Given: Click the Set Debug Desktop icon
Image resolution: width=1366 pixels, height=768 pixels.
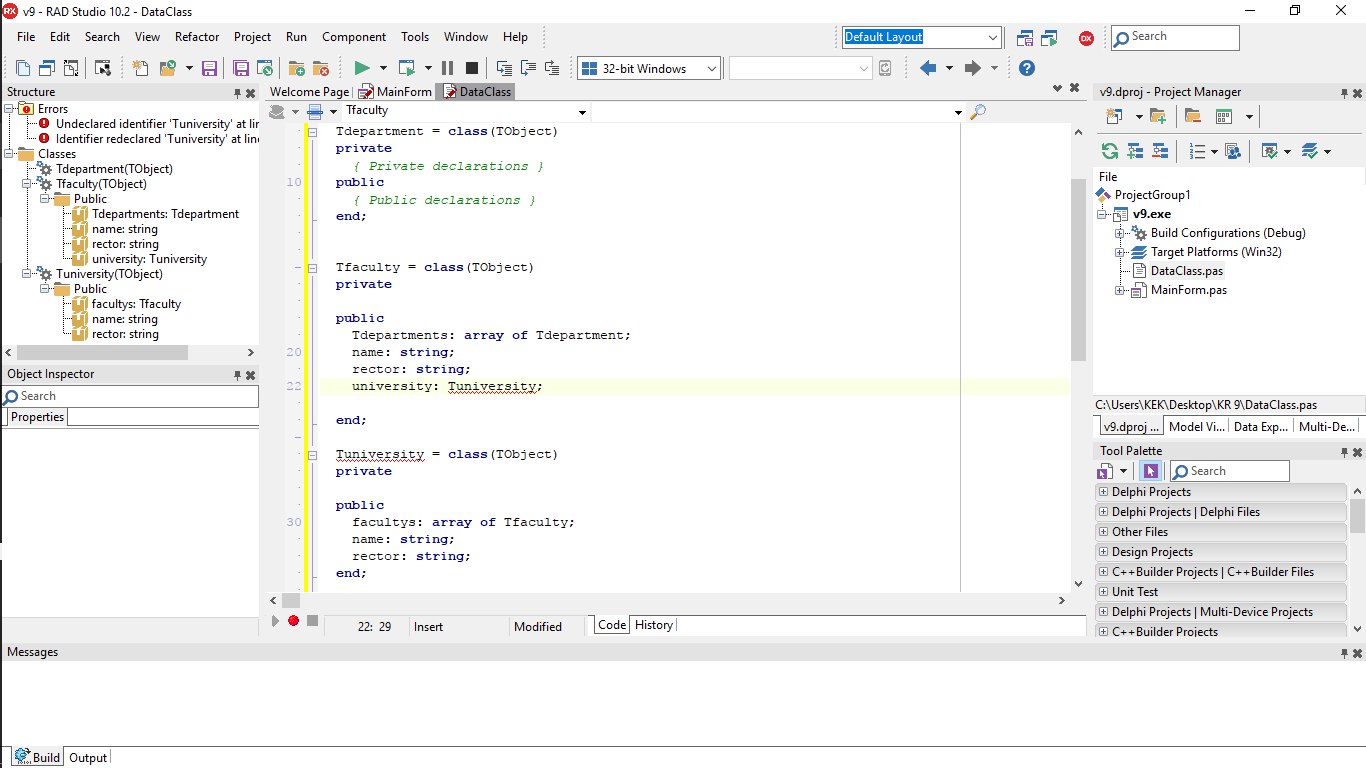Looking at the screenshot, I should click(1049, 38).
